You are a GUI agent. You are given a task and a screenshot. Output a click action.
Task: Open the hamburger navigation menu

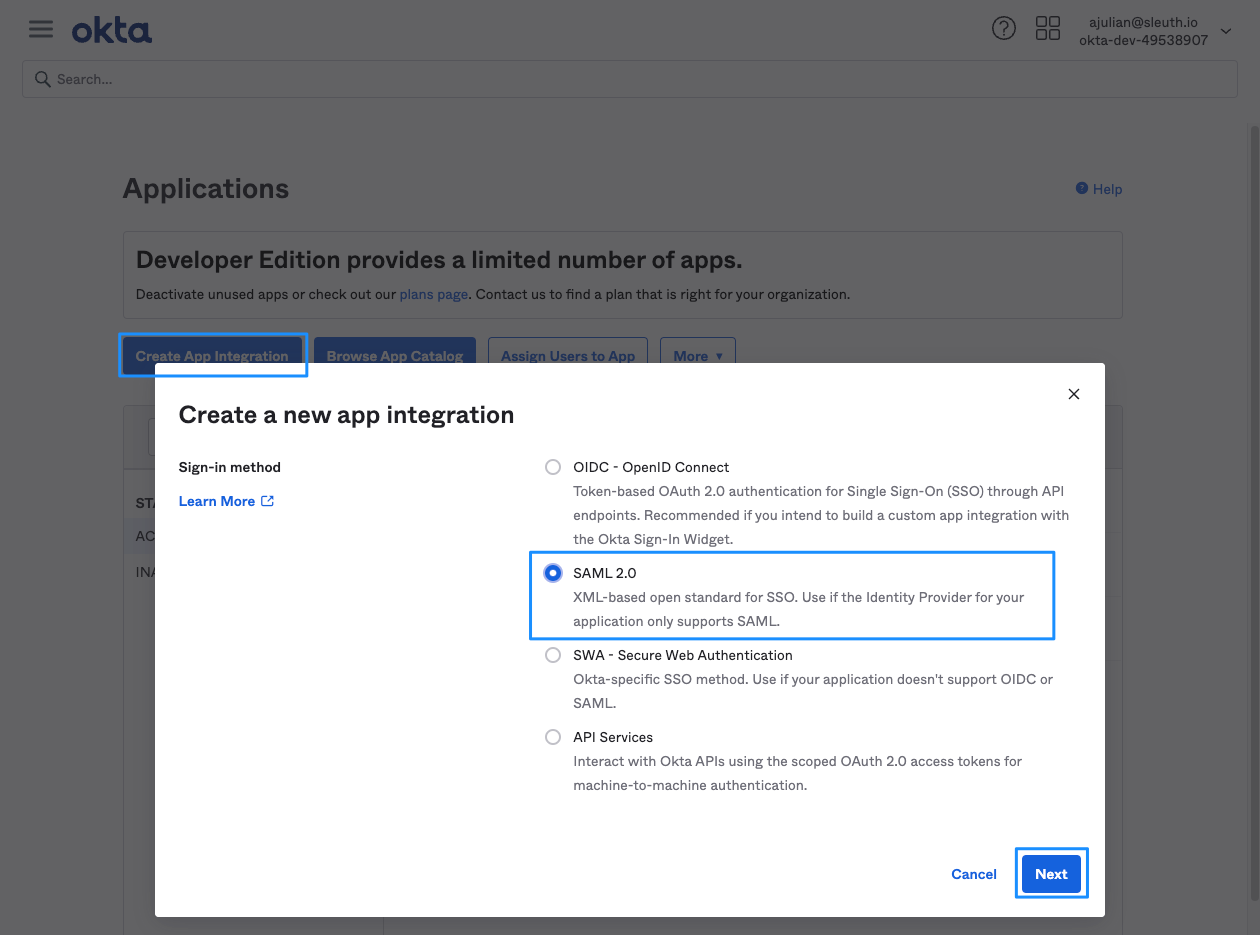click(41, 29)
